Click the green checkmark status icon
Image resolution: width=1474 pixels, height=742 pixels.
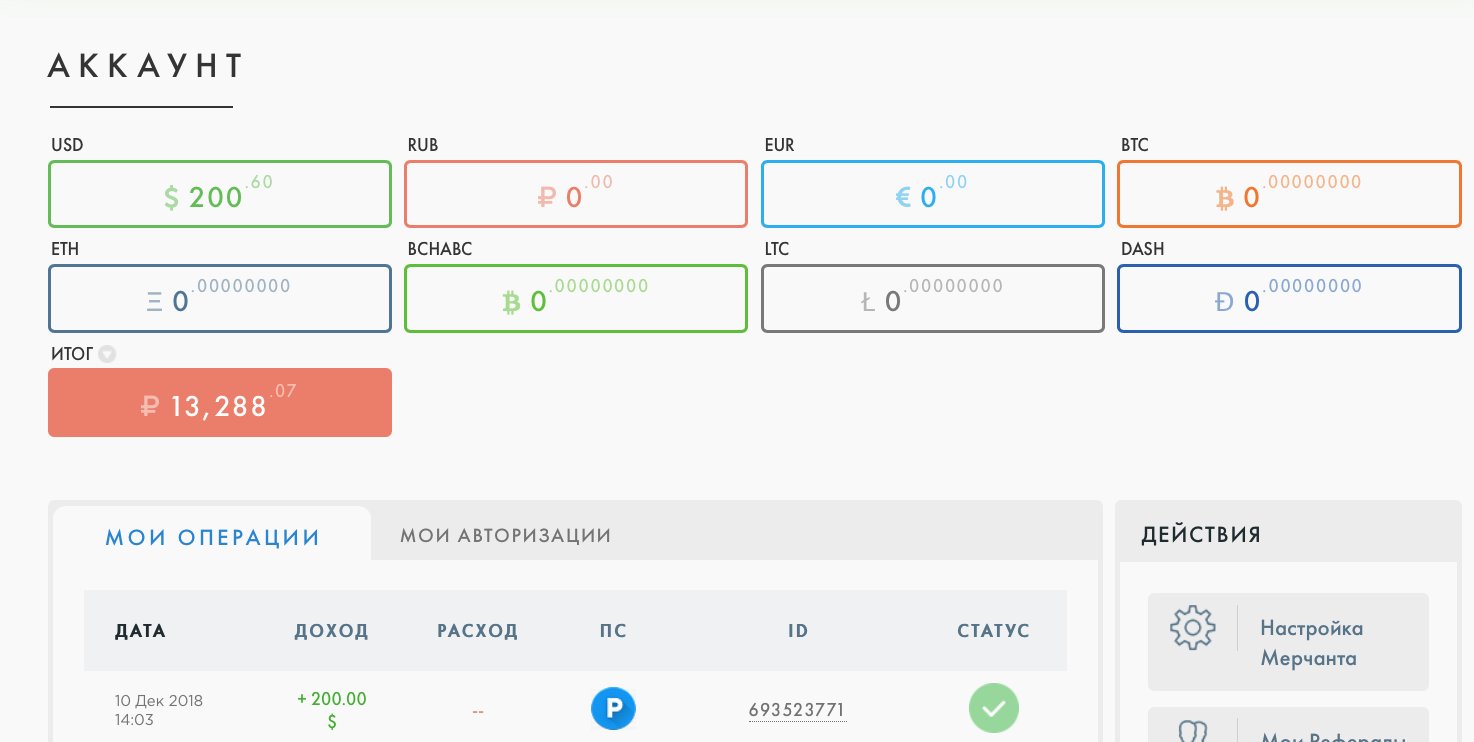[993, 708]
